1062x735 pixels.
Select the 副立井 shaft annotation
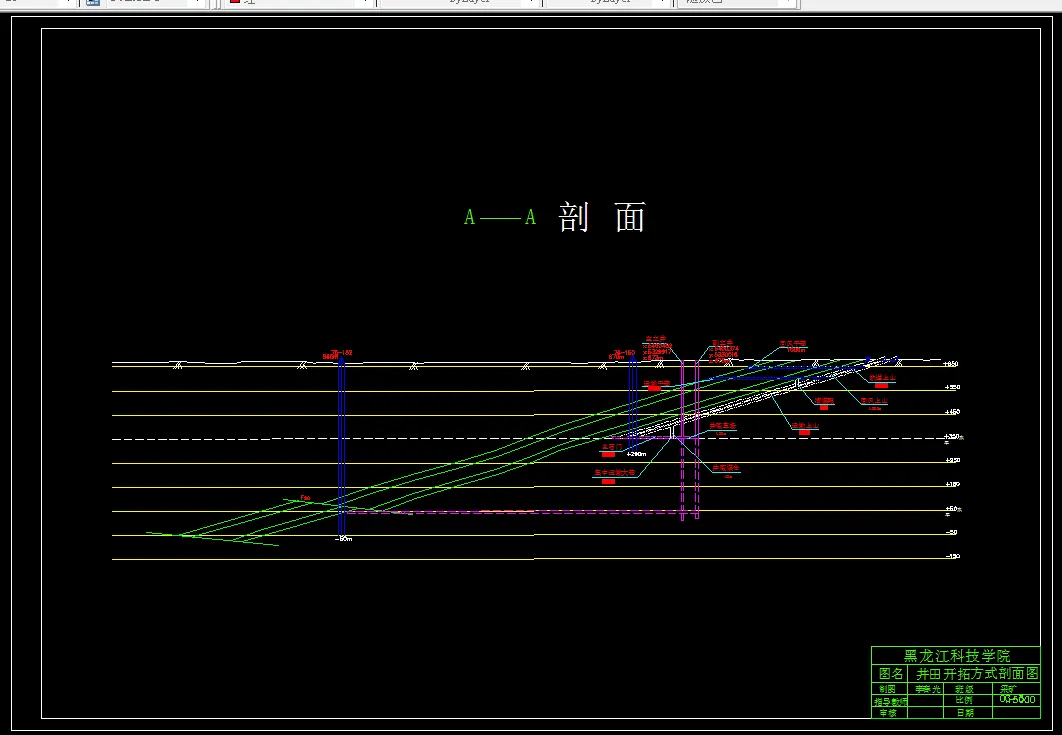coord(723,343)
